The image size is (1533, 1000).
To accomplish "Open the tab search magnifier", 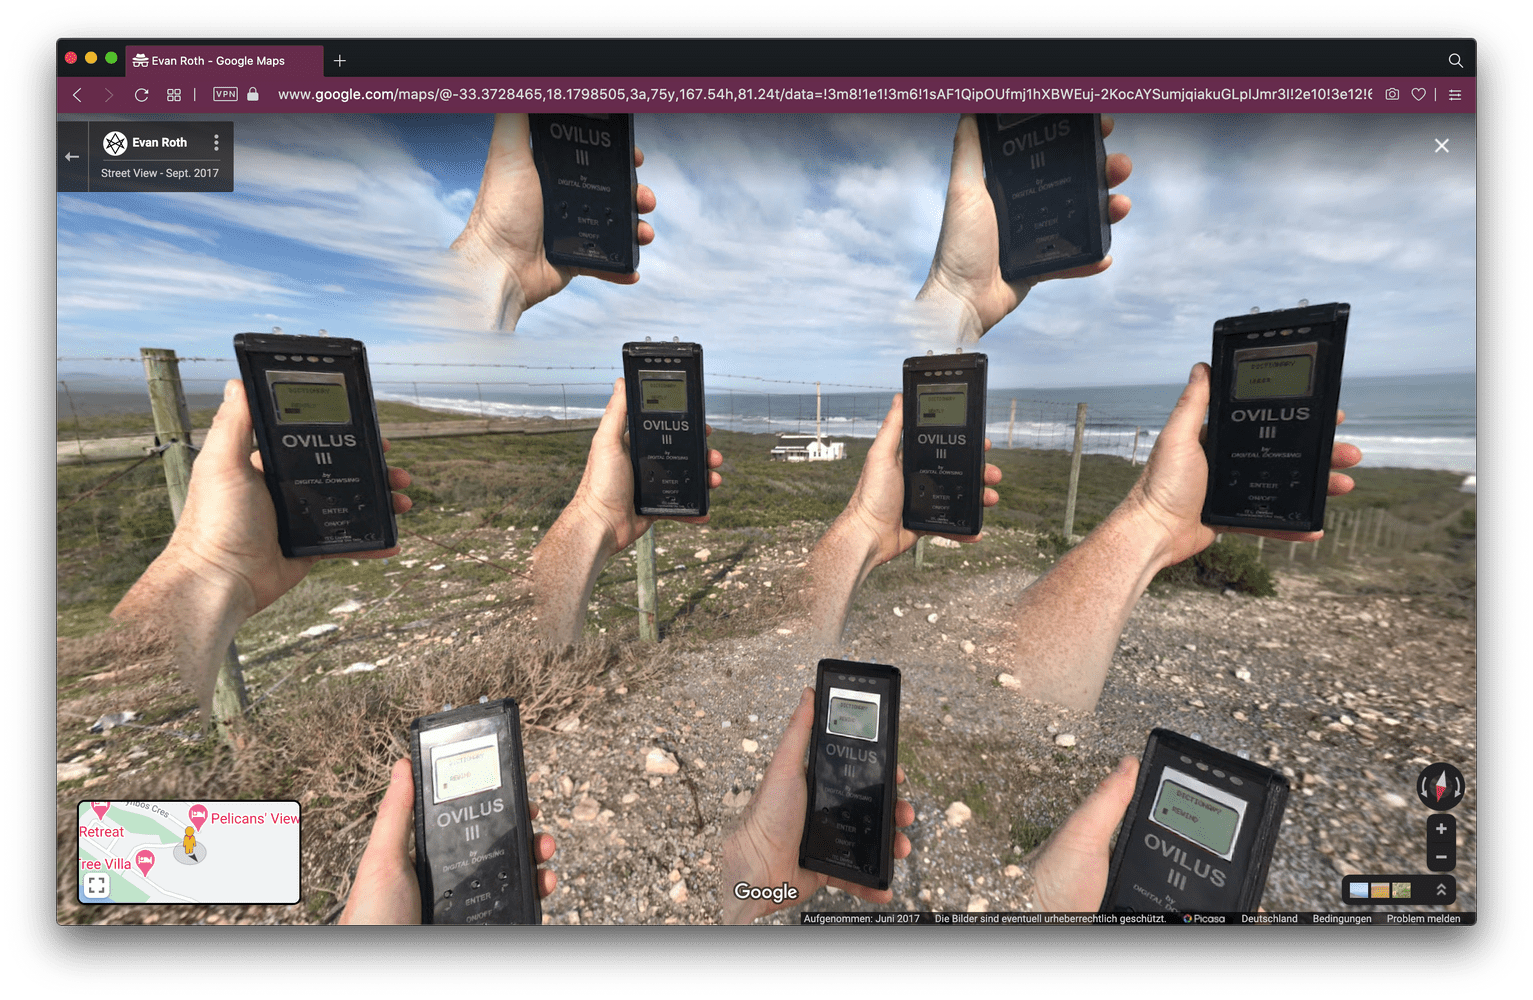I will click(1456, 61).
